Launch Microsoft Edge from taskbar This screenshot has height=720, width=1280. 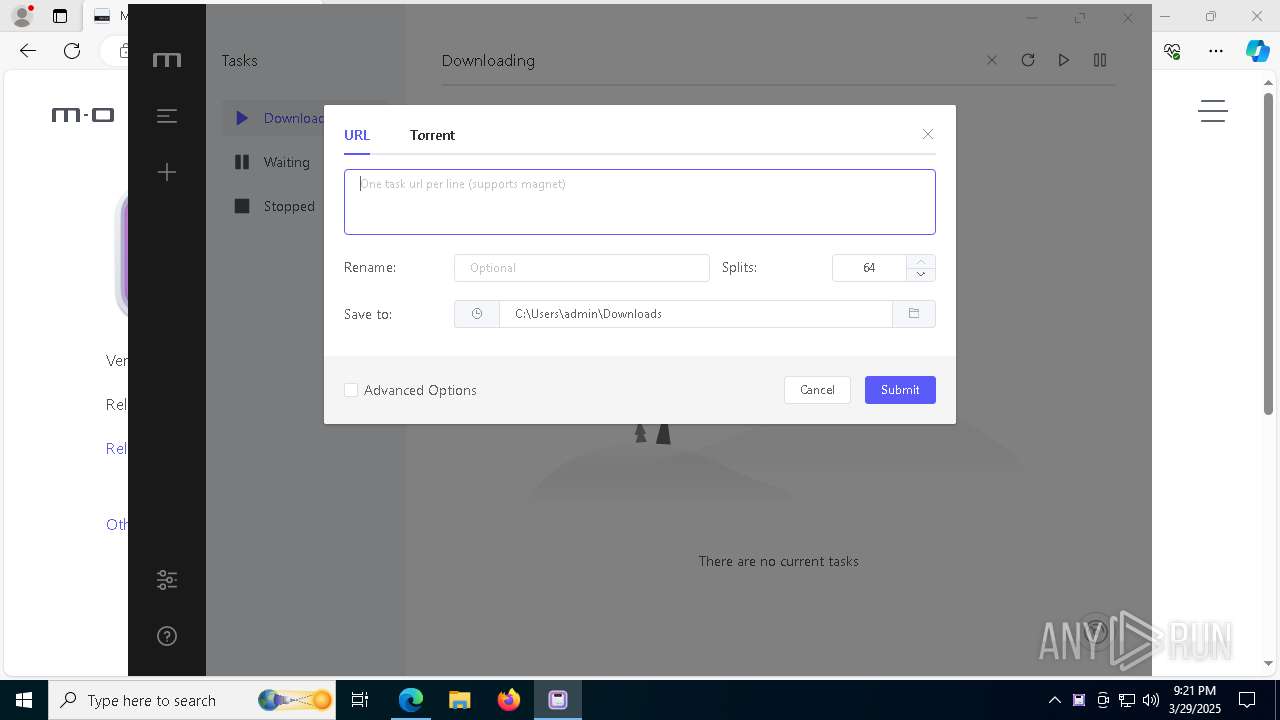click(x=411, y=700)
